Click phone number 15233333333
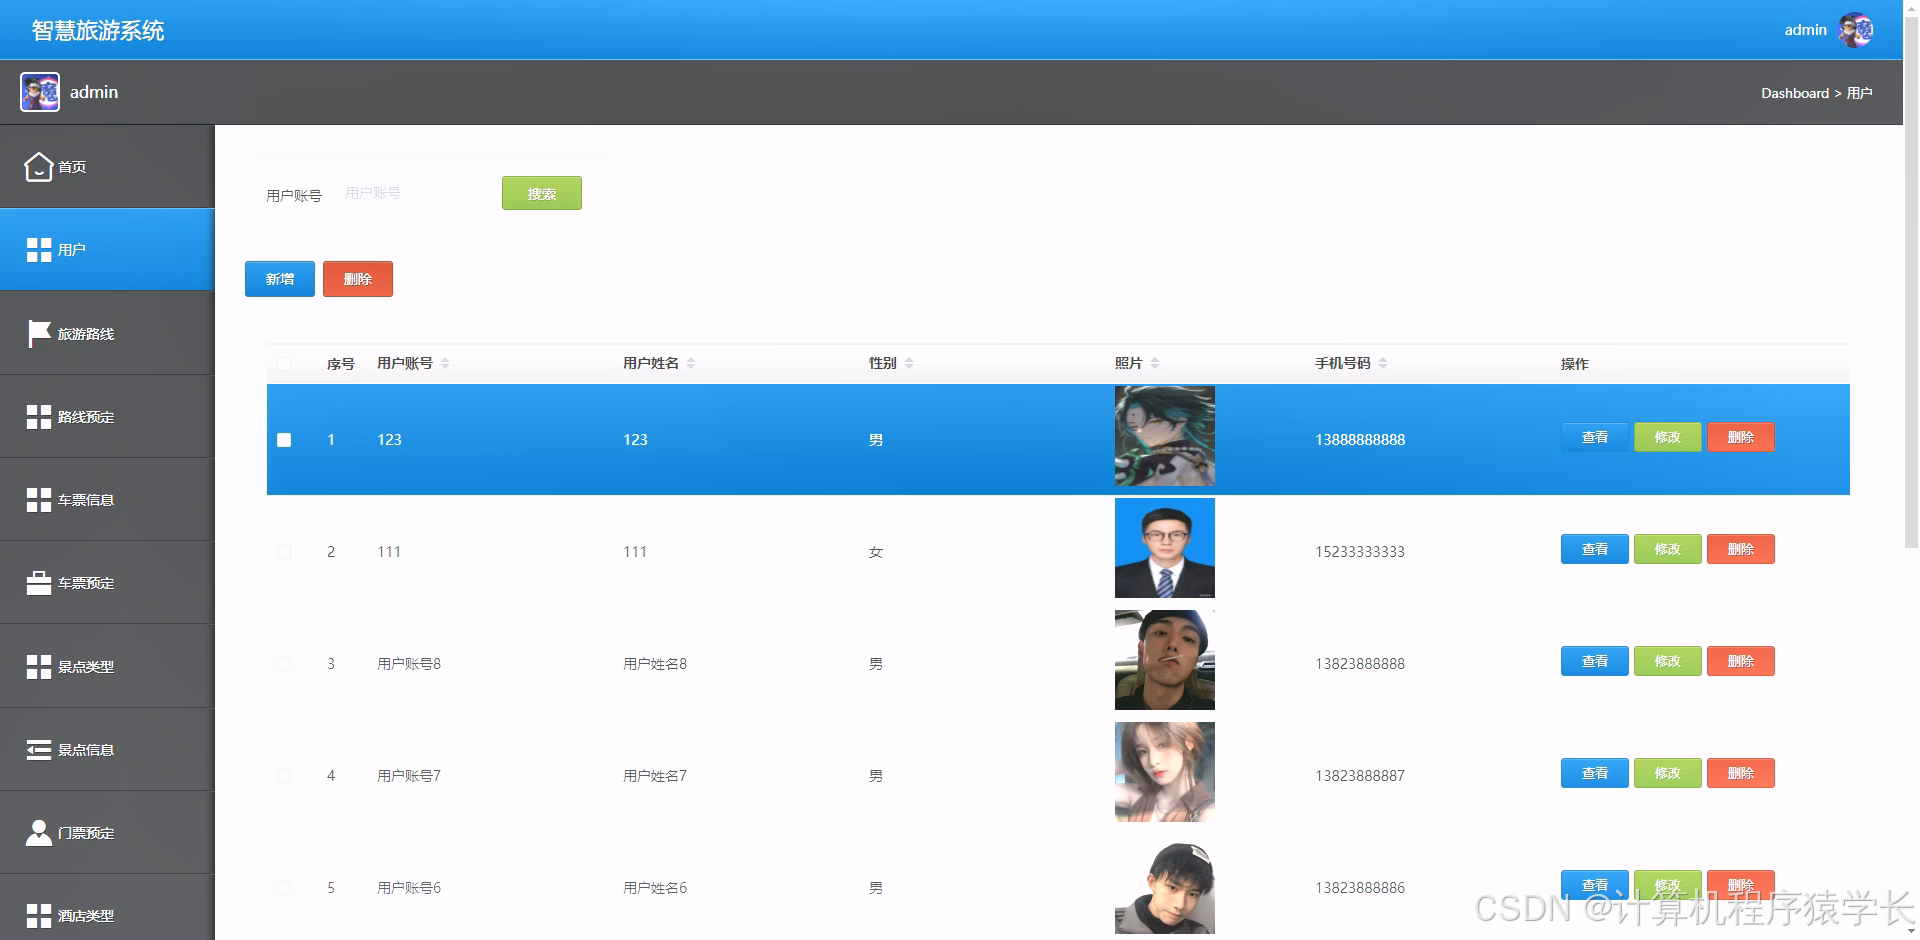1920x940 pixels. click(1360, 552)
